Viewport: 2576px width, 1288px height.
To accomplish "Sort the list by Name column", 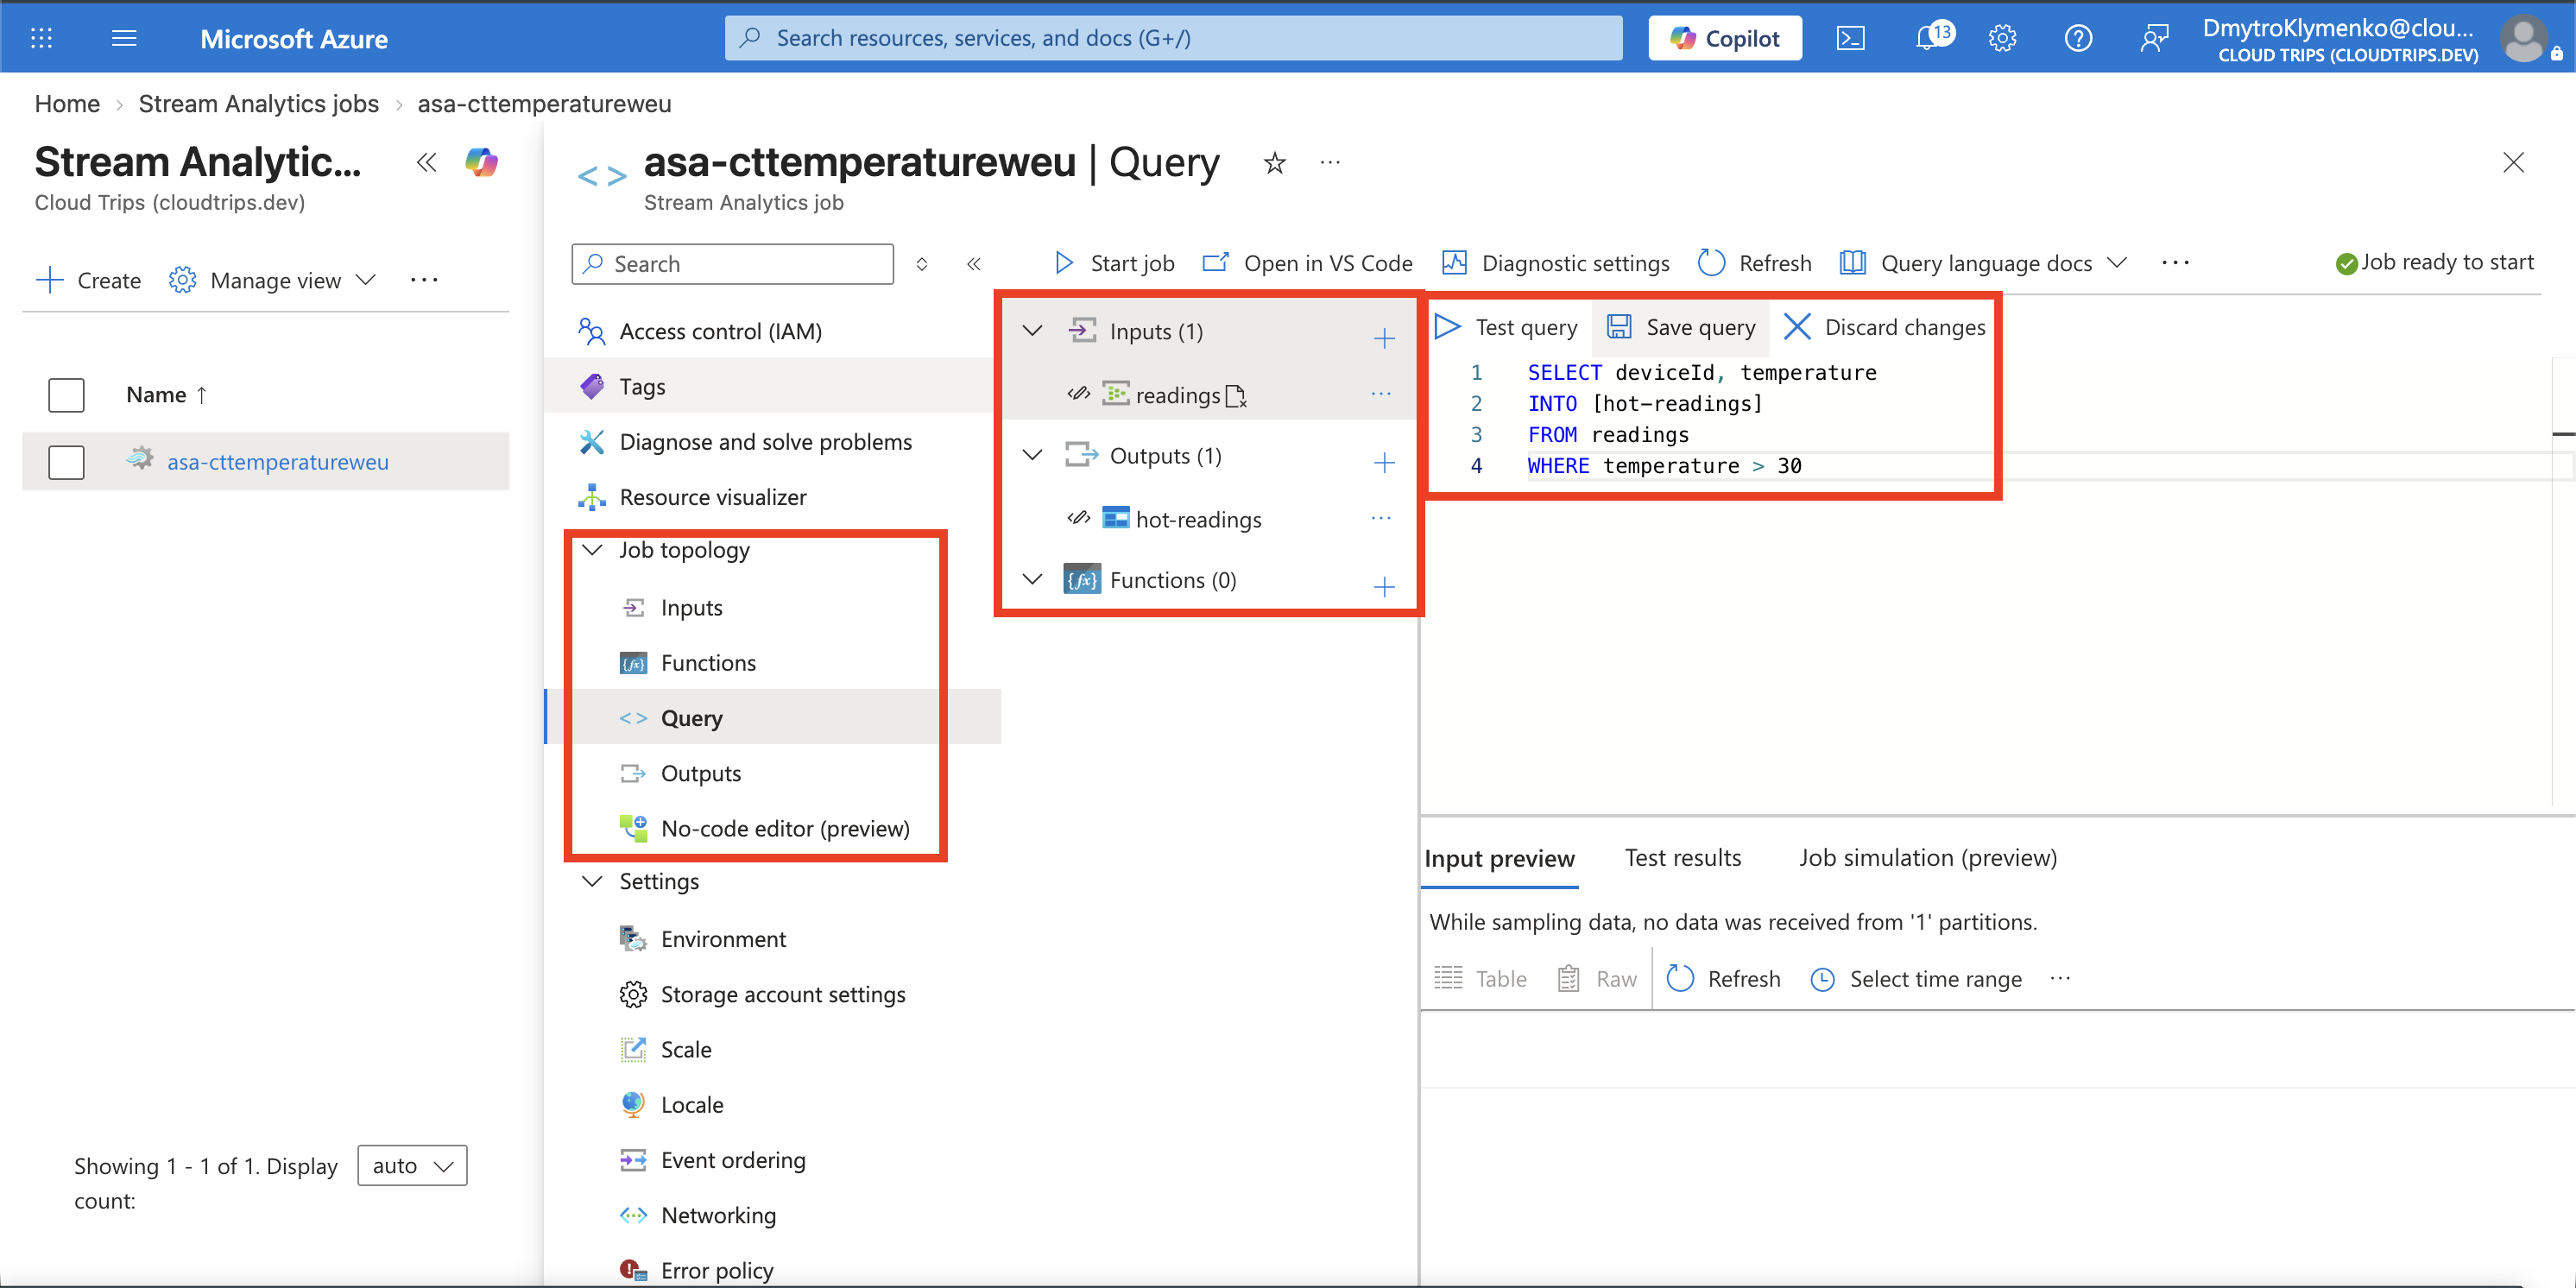I will [166, 395].
